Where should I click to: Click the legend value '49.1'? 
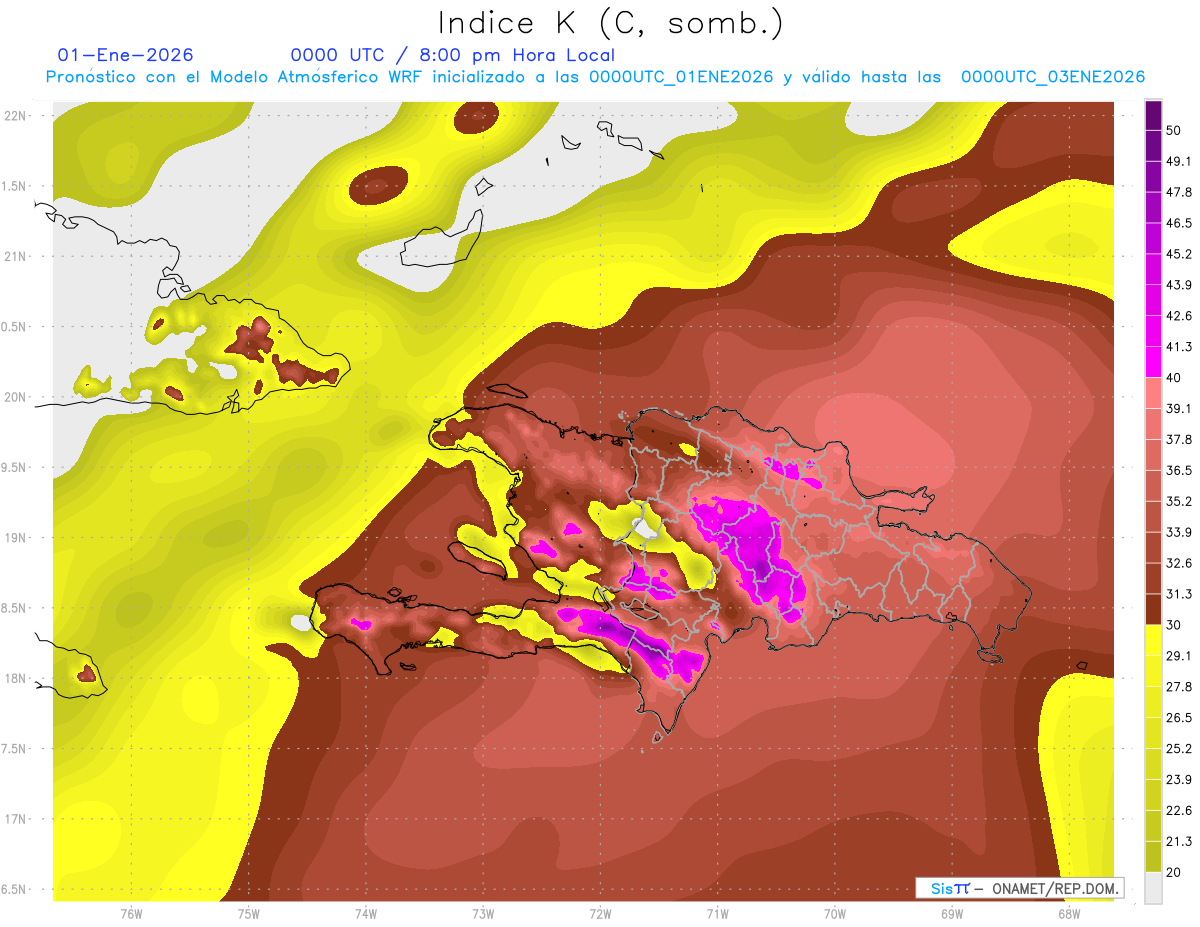click(x=1178, y=161)
